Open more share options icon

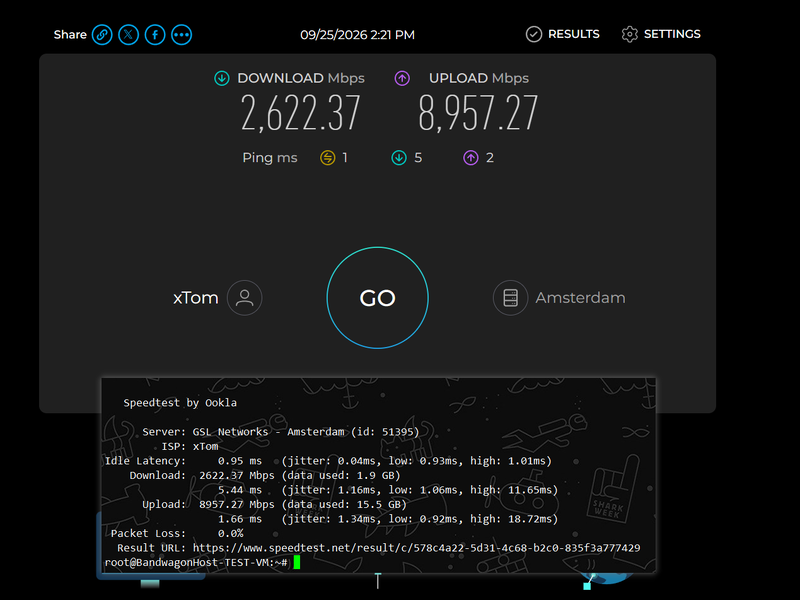182,35
